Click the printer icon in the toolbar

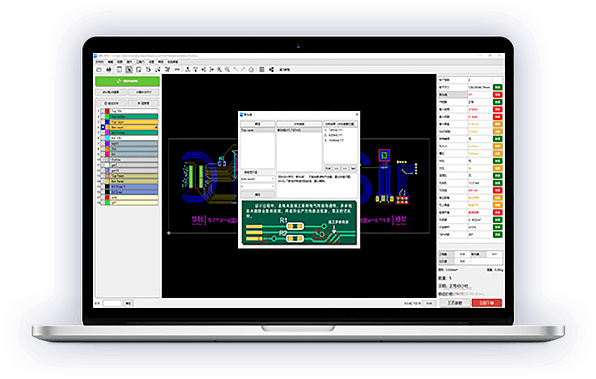[109, 70]
